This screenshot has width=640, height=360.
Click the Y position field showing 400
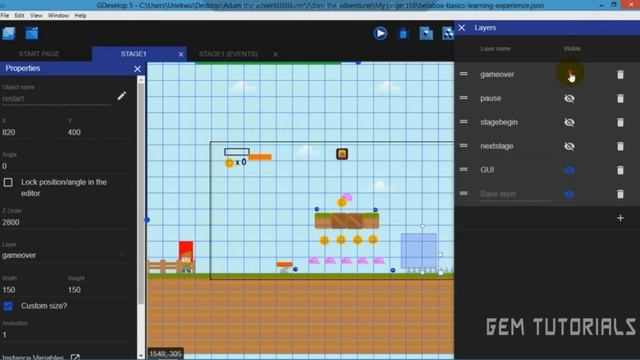(x=98, y=132)
